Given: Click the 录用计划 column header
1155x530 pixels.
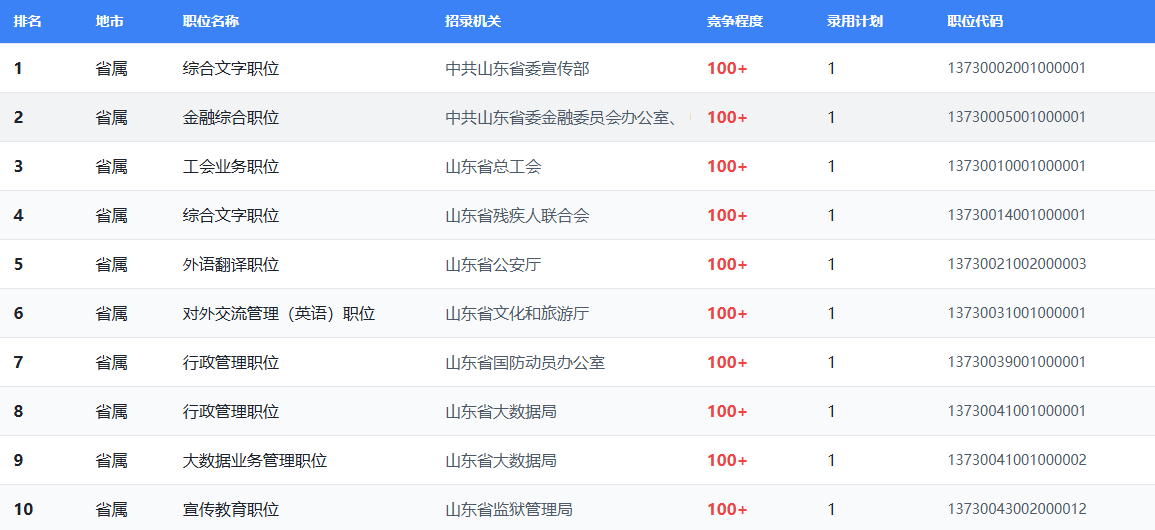Looking at the screenshot, I should click(x=854, y=21).
